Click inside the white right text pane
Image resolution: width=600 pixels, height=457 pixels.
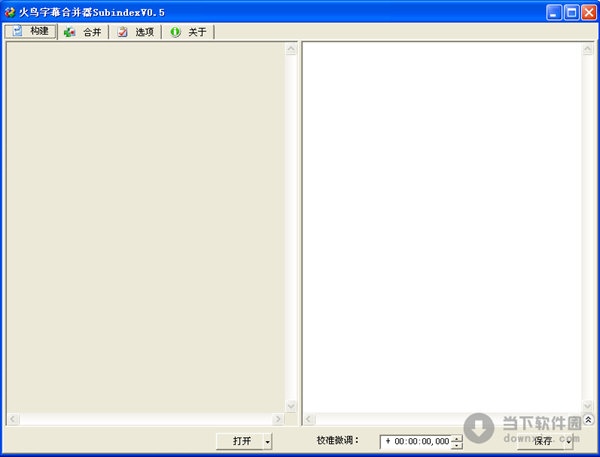[x=440, y=220]
